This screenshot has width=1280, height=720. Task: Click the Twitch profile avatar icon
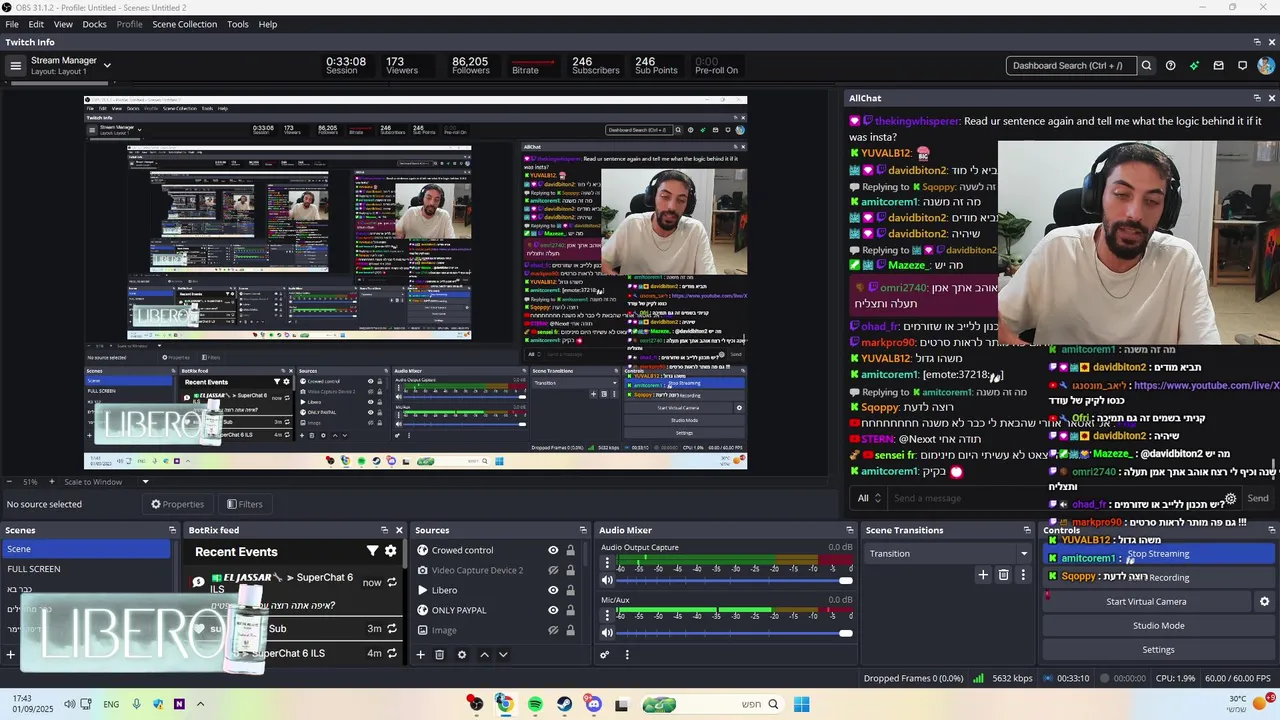click(1268, 66)
